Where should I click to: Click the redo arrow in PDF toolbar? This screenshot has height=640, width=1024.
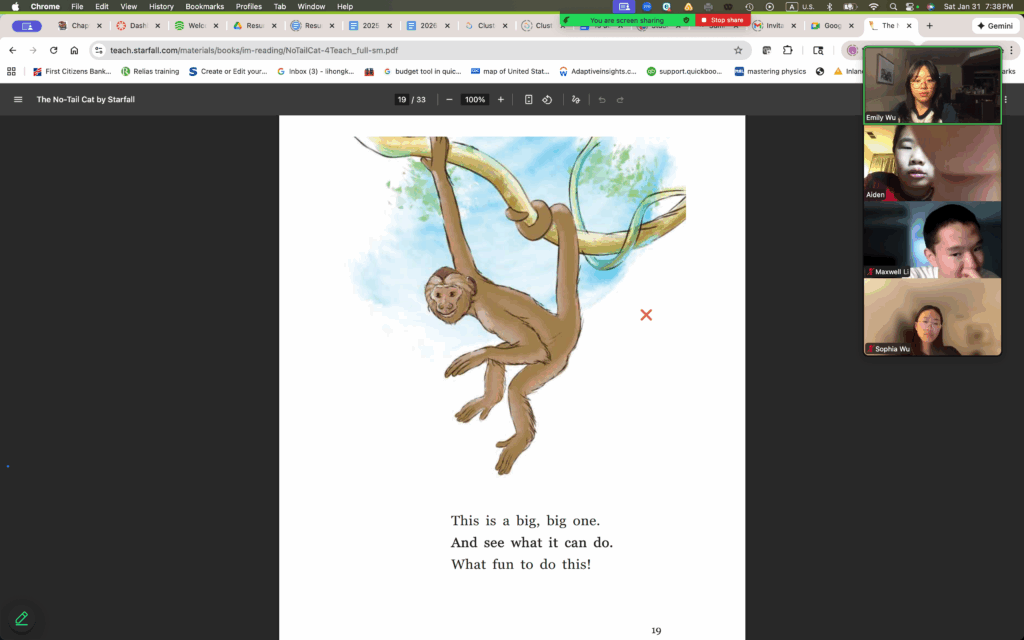click(x=620, y=99)
